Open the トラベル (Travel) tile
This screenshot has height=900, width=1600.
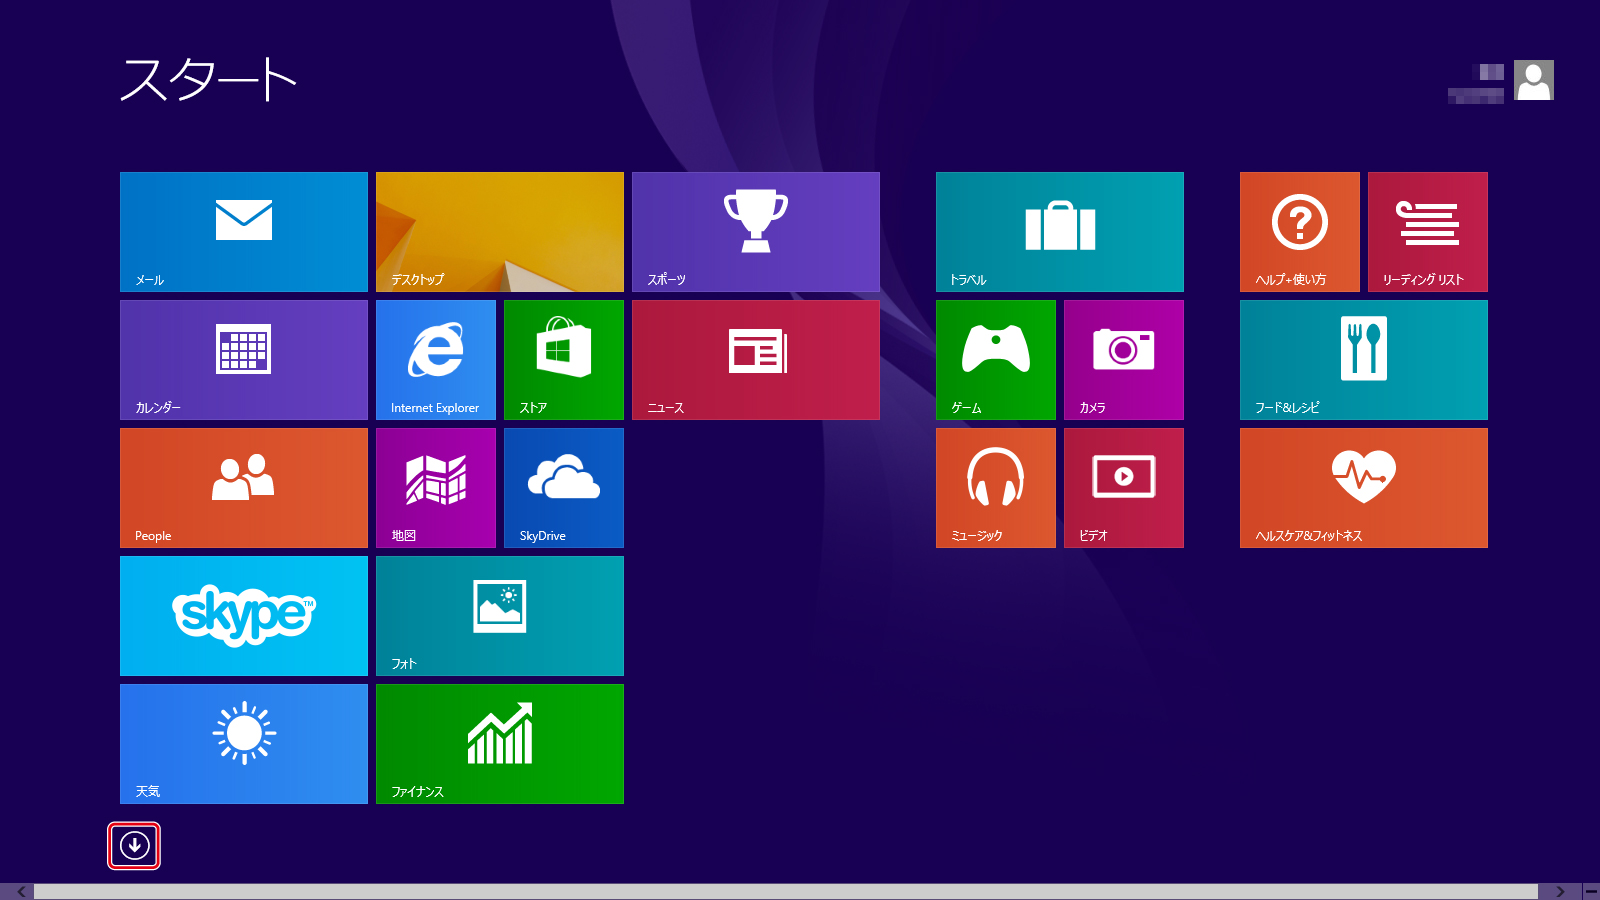(1060, 232)
